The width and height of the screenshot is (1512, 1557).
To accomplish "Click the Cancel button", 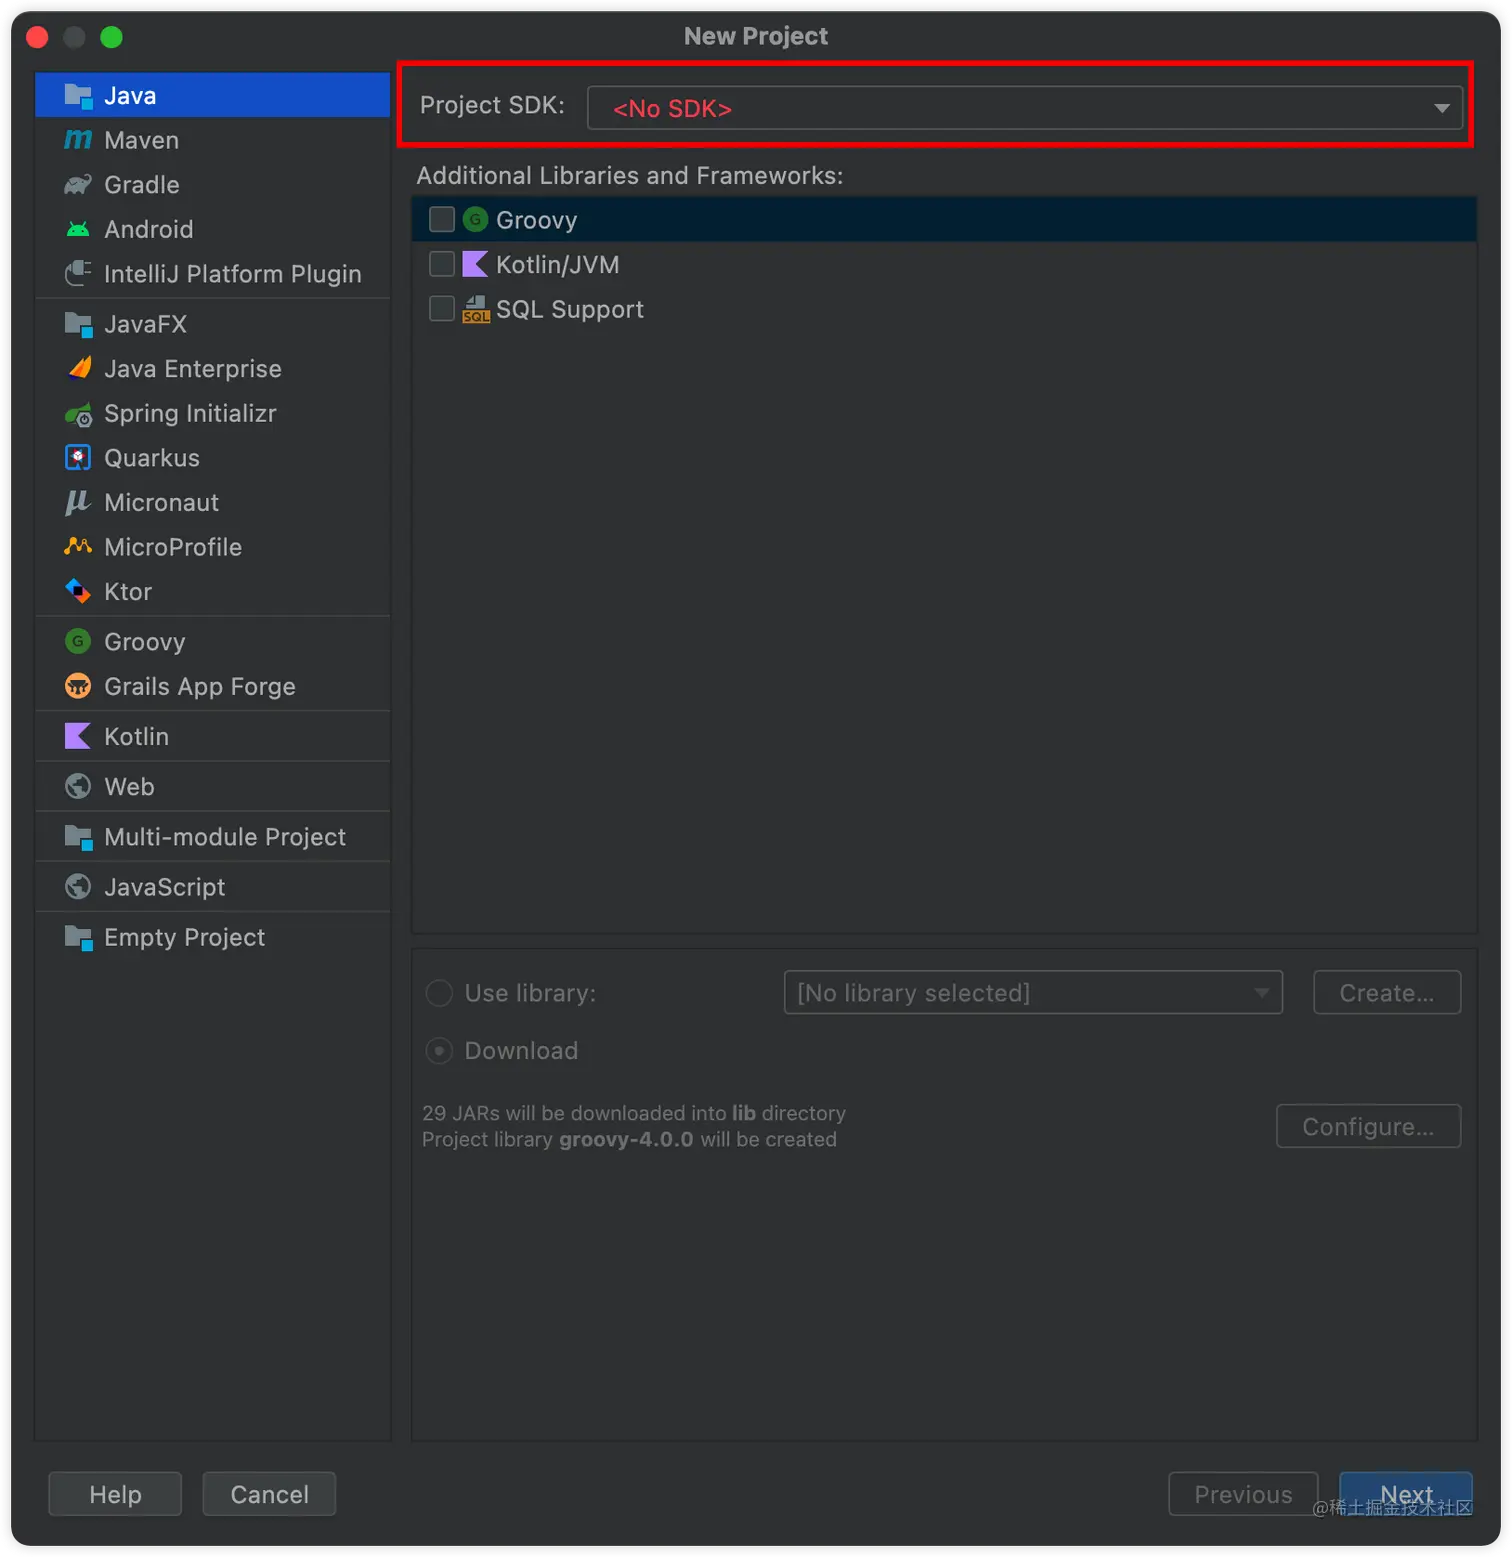I will tap(269, 1496).
